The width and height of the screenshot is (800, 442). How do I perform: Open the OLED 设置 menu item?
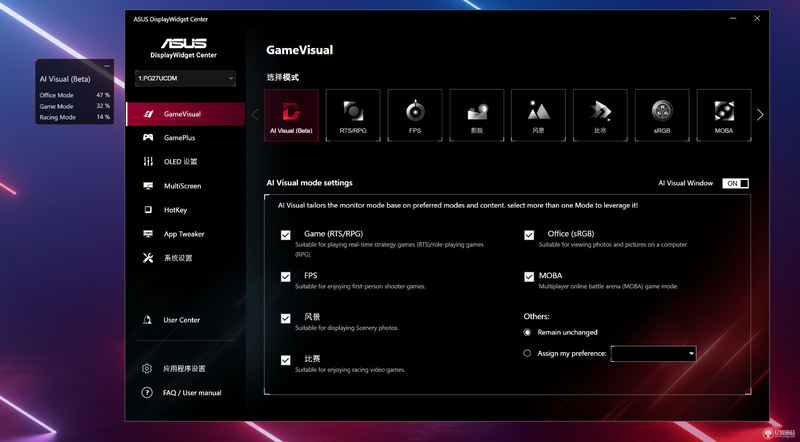point(186,161)
